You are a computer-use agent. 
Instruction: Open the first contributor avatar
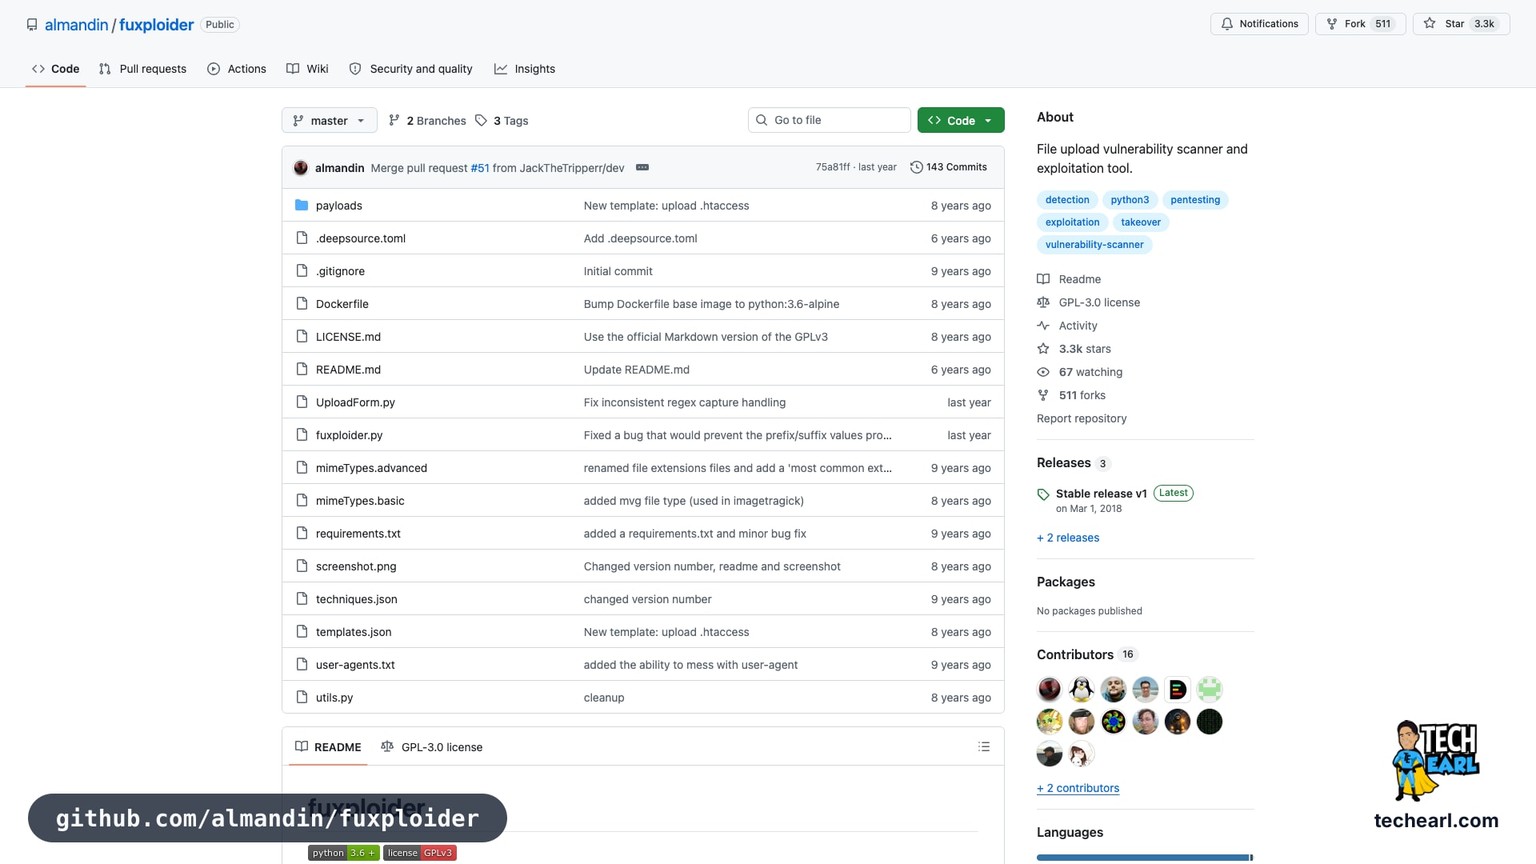1049,689
